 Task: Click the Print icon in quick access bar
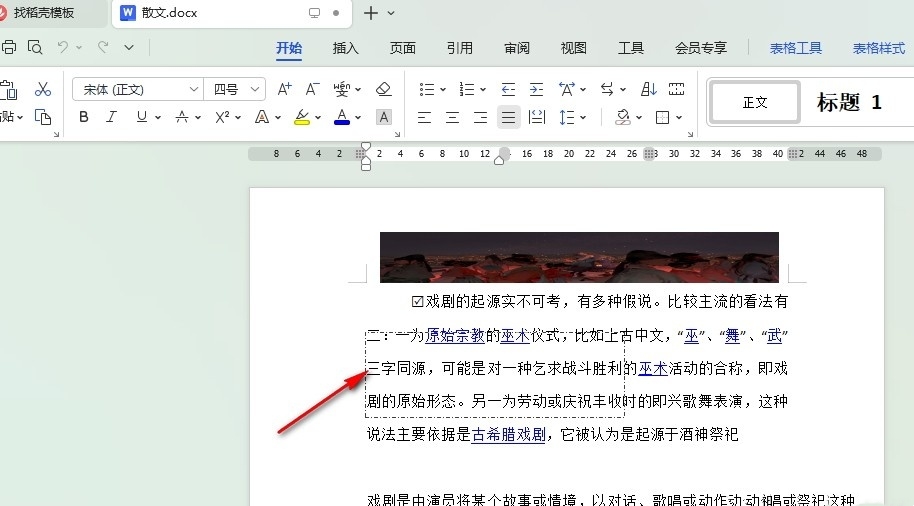tap(9, 47)
